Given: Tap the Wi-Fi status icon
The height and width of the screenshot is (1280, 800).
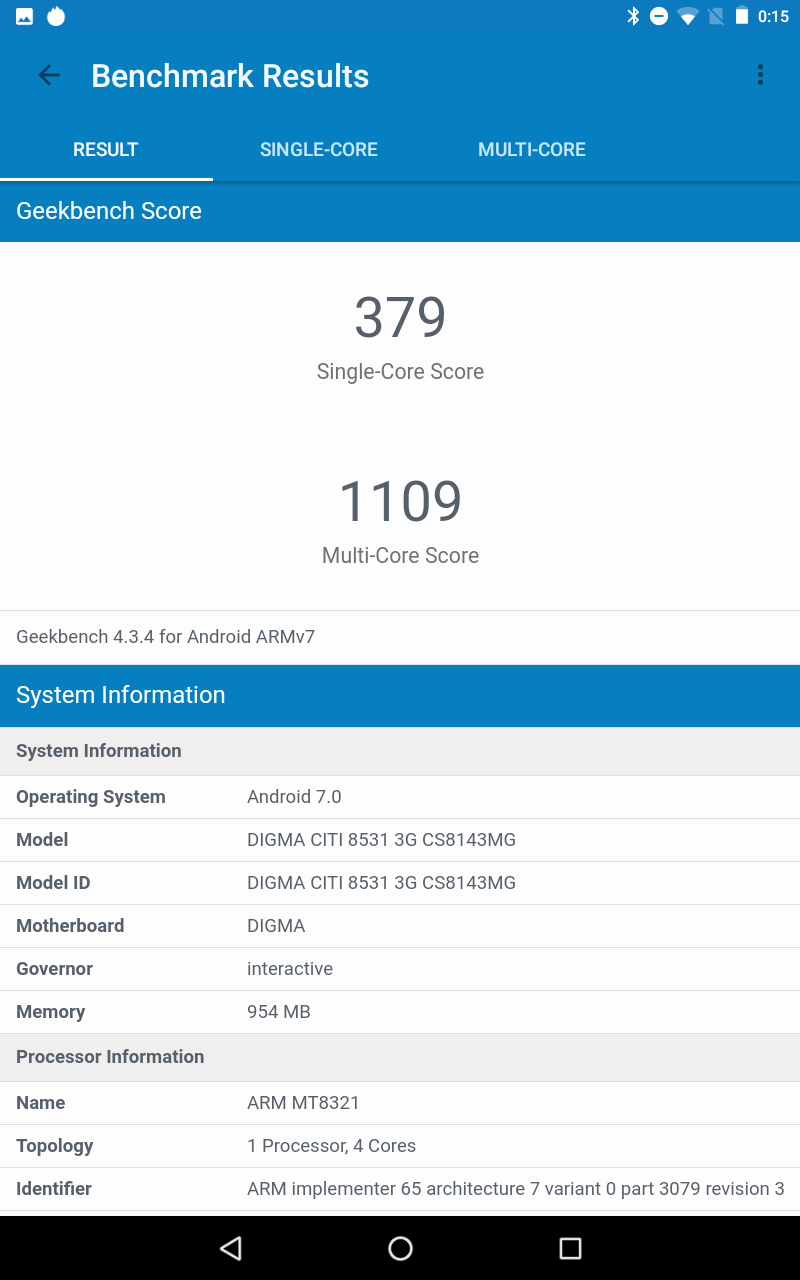Looking at the screenshot, I should pos(687,16).
